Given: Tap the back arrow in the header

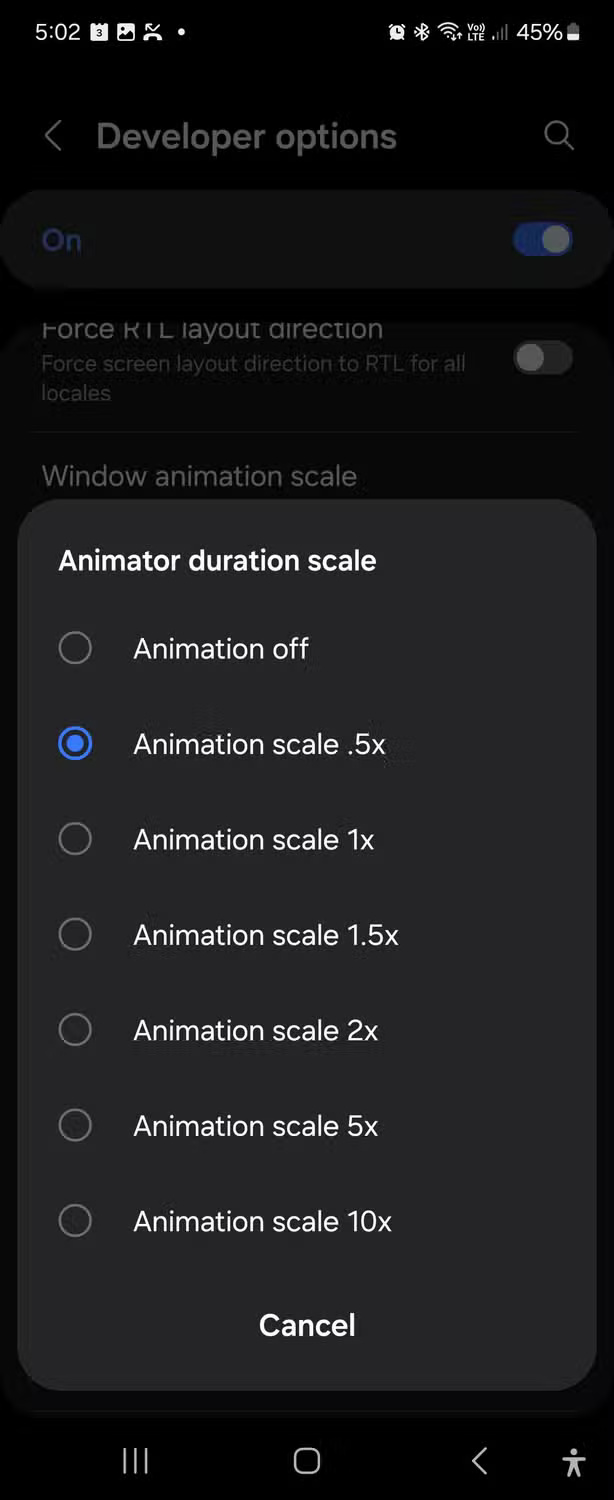Looking at the screenshot, I should (x=52, y=136).
